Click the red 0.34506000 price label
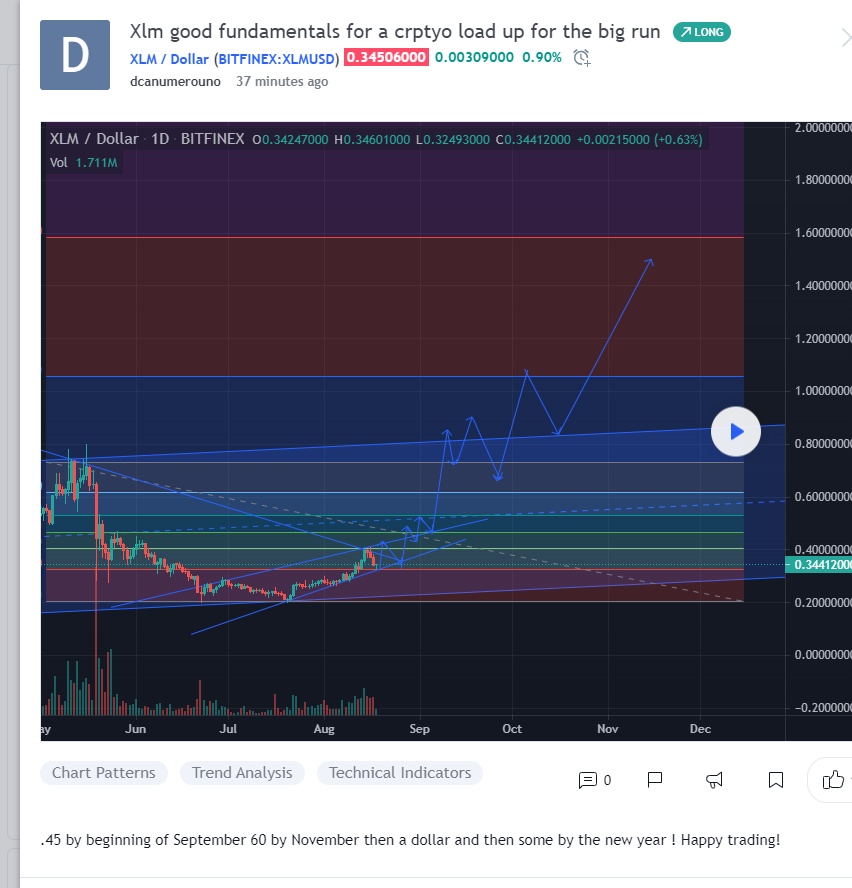852x888 pixels. (386, 57)
